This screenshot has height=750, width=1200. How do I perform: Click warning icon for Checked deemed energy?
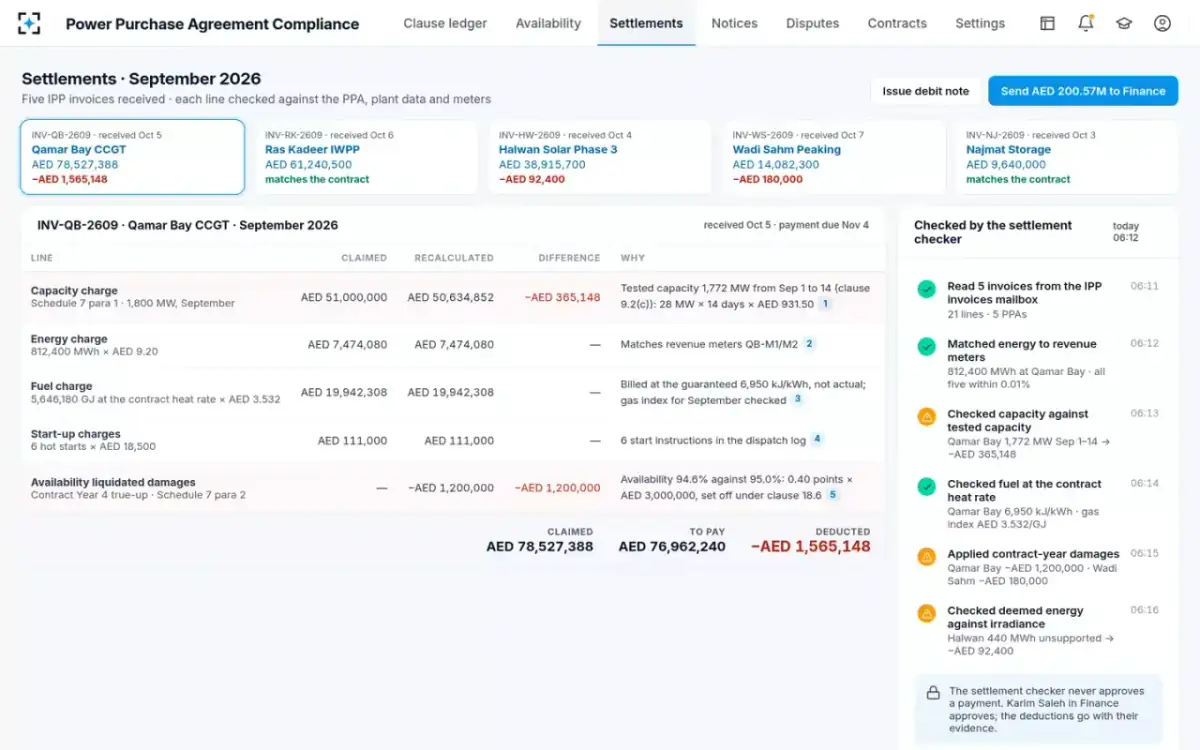click(927, 613)
